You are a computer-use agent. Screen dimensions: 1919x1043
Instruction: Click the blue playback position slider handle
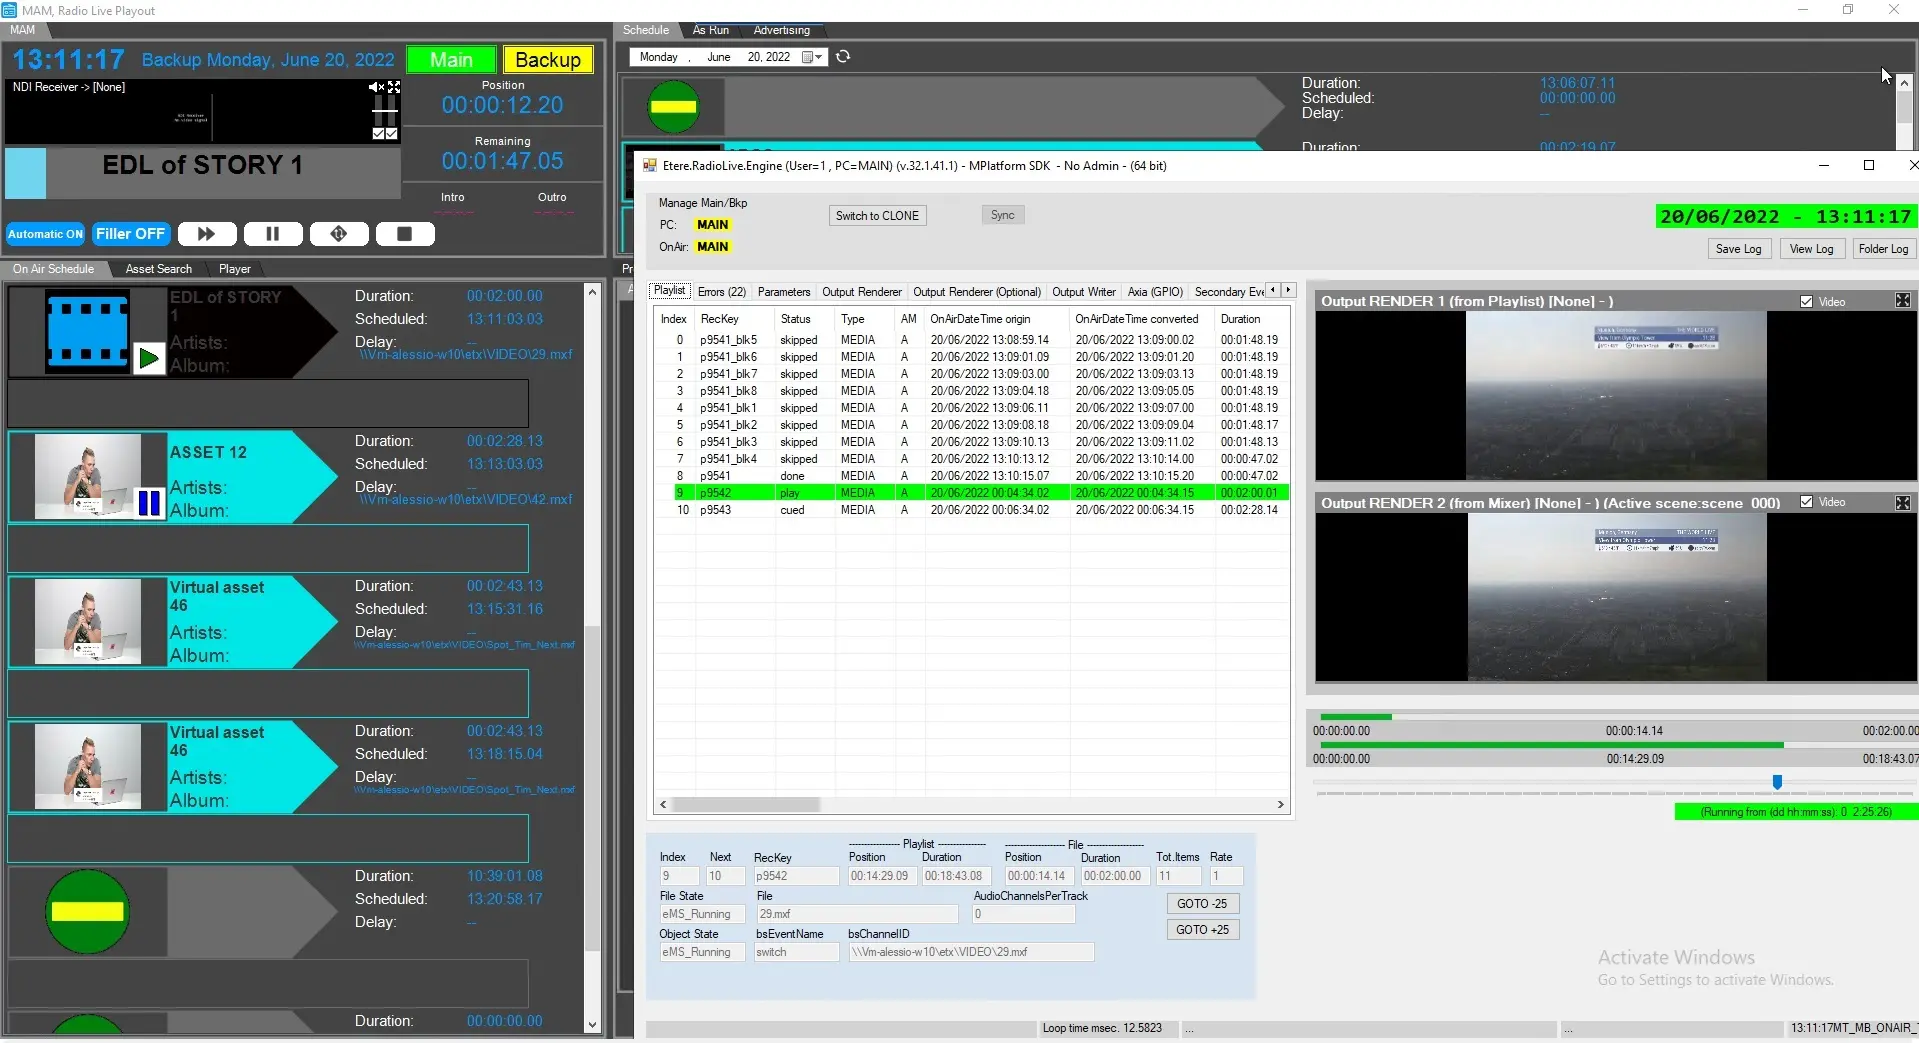pyautogui.click(x=1777, y=782)
